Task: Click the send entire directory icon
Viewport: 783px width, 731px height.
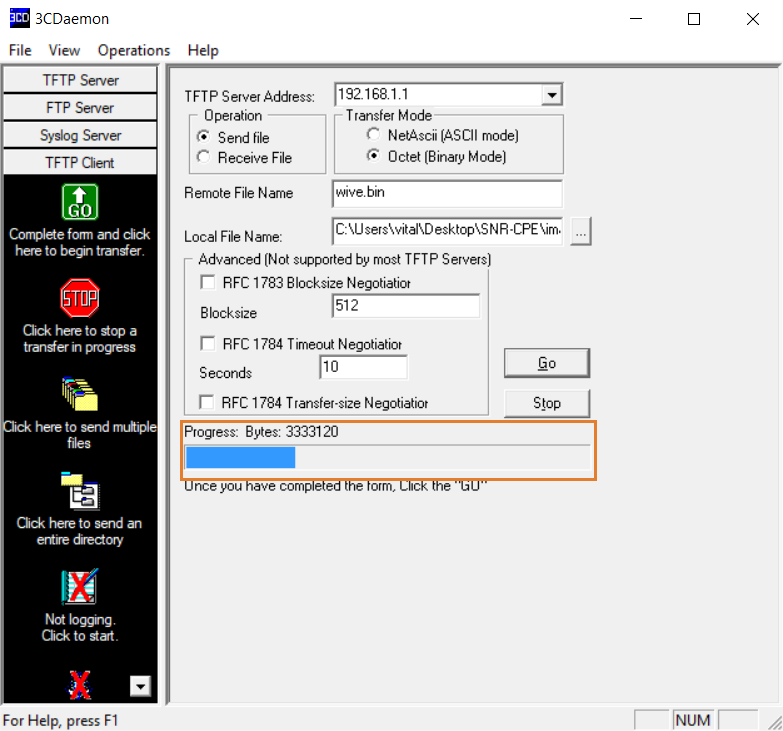Action: click(x=80, y=492)
